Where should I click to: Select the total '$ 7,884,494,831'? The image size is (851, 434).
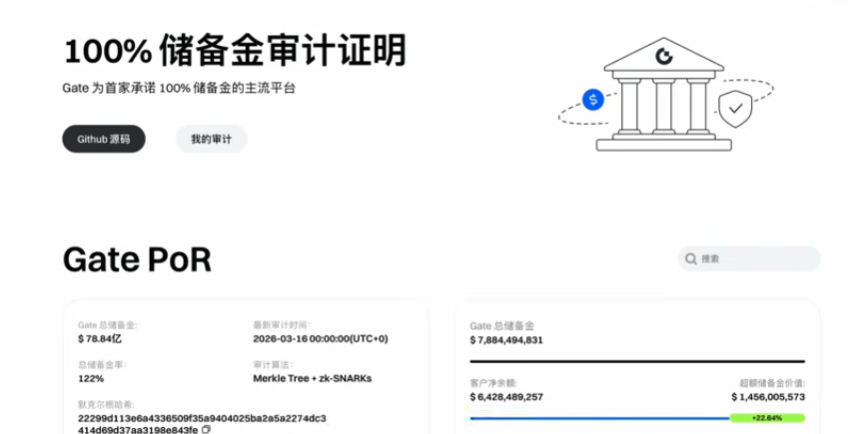click(x=506, y=340)
